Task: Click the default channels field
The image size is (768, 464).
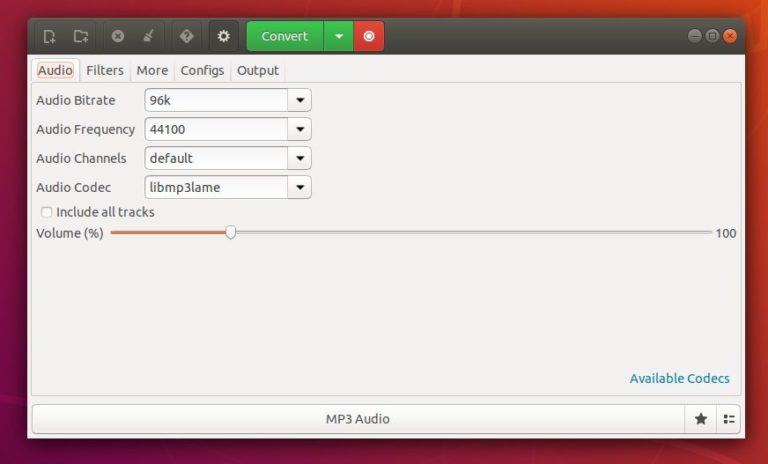Action: [216, 158]
